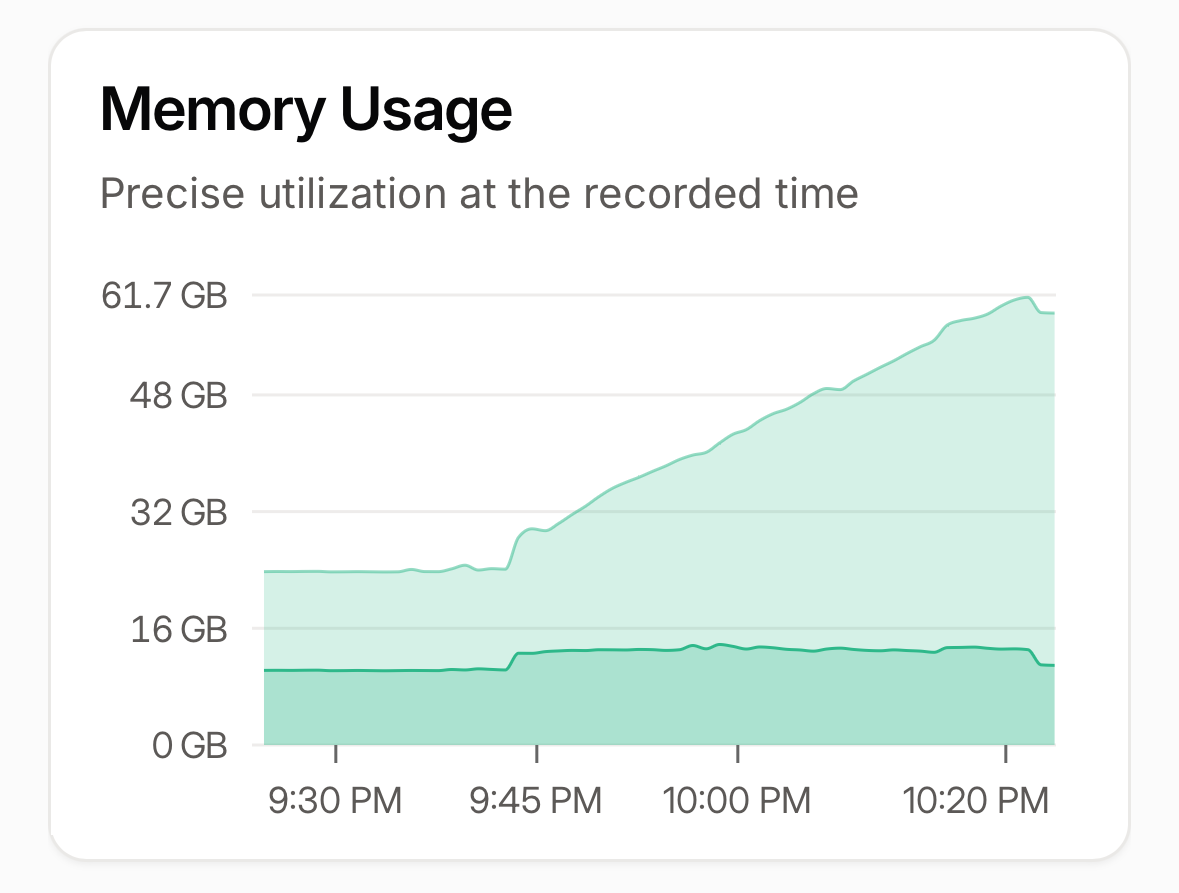Click the 48 GB horizontal gridline
This screenshot has width=1179, height=893.
pyautogui.click(x=653, y=395)
